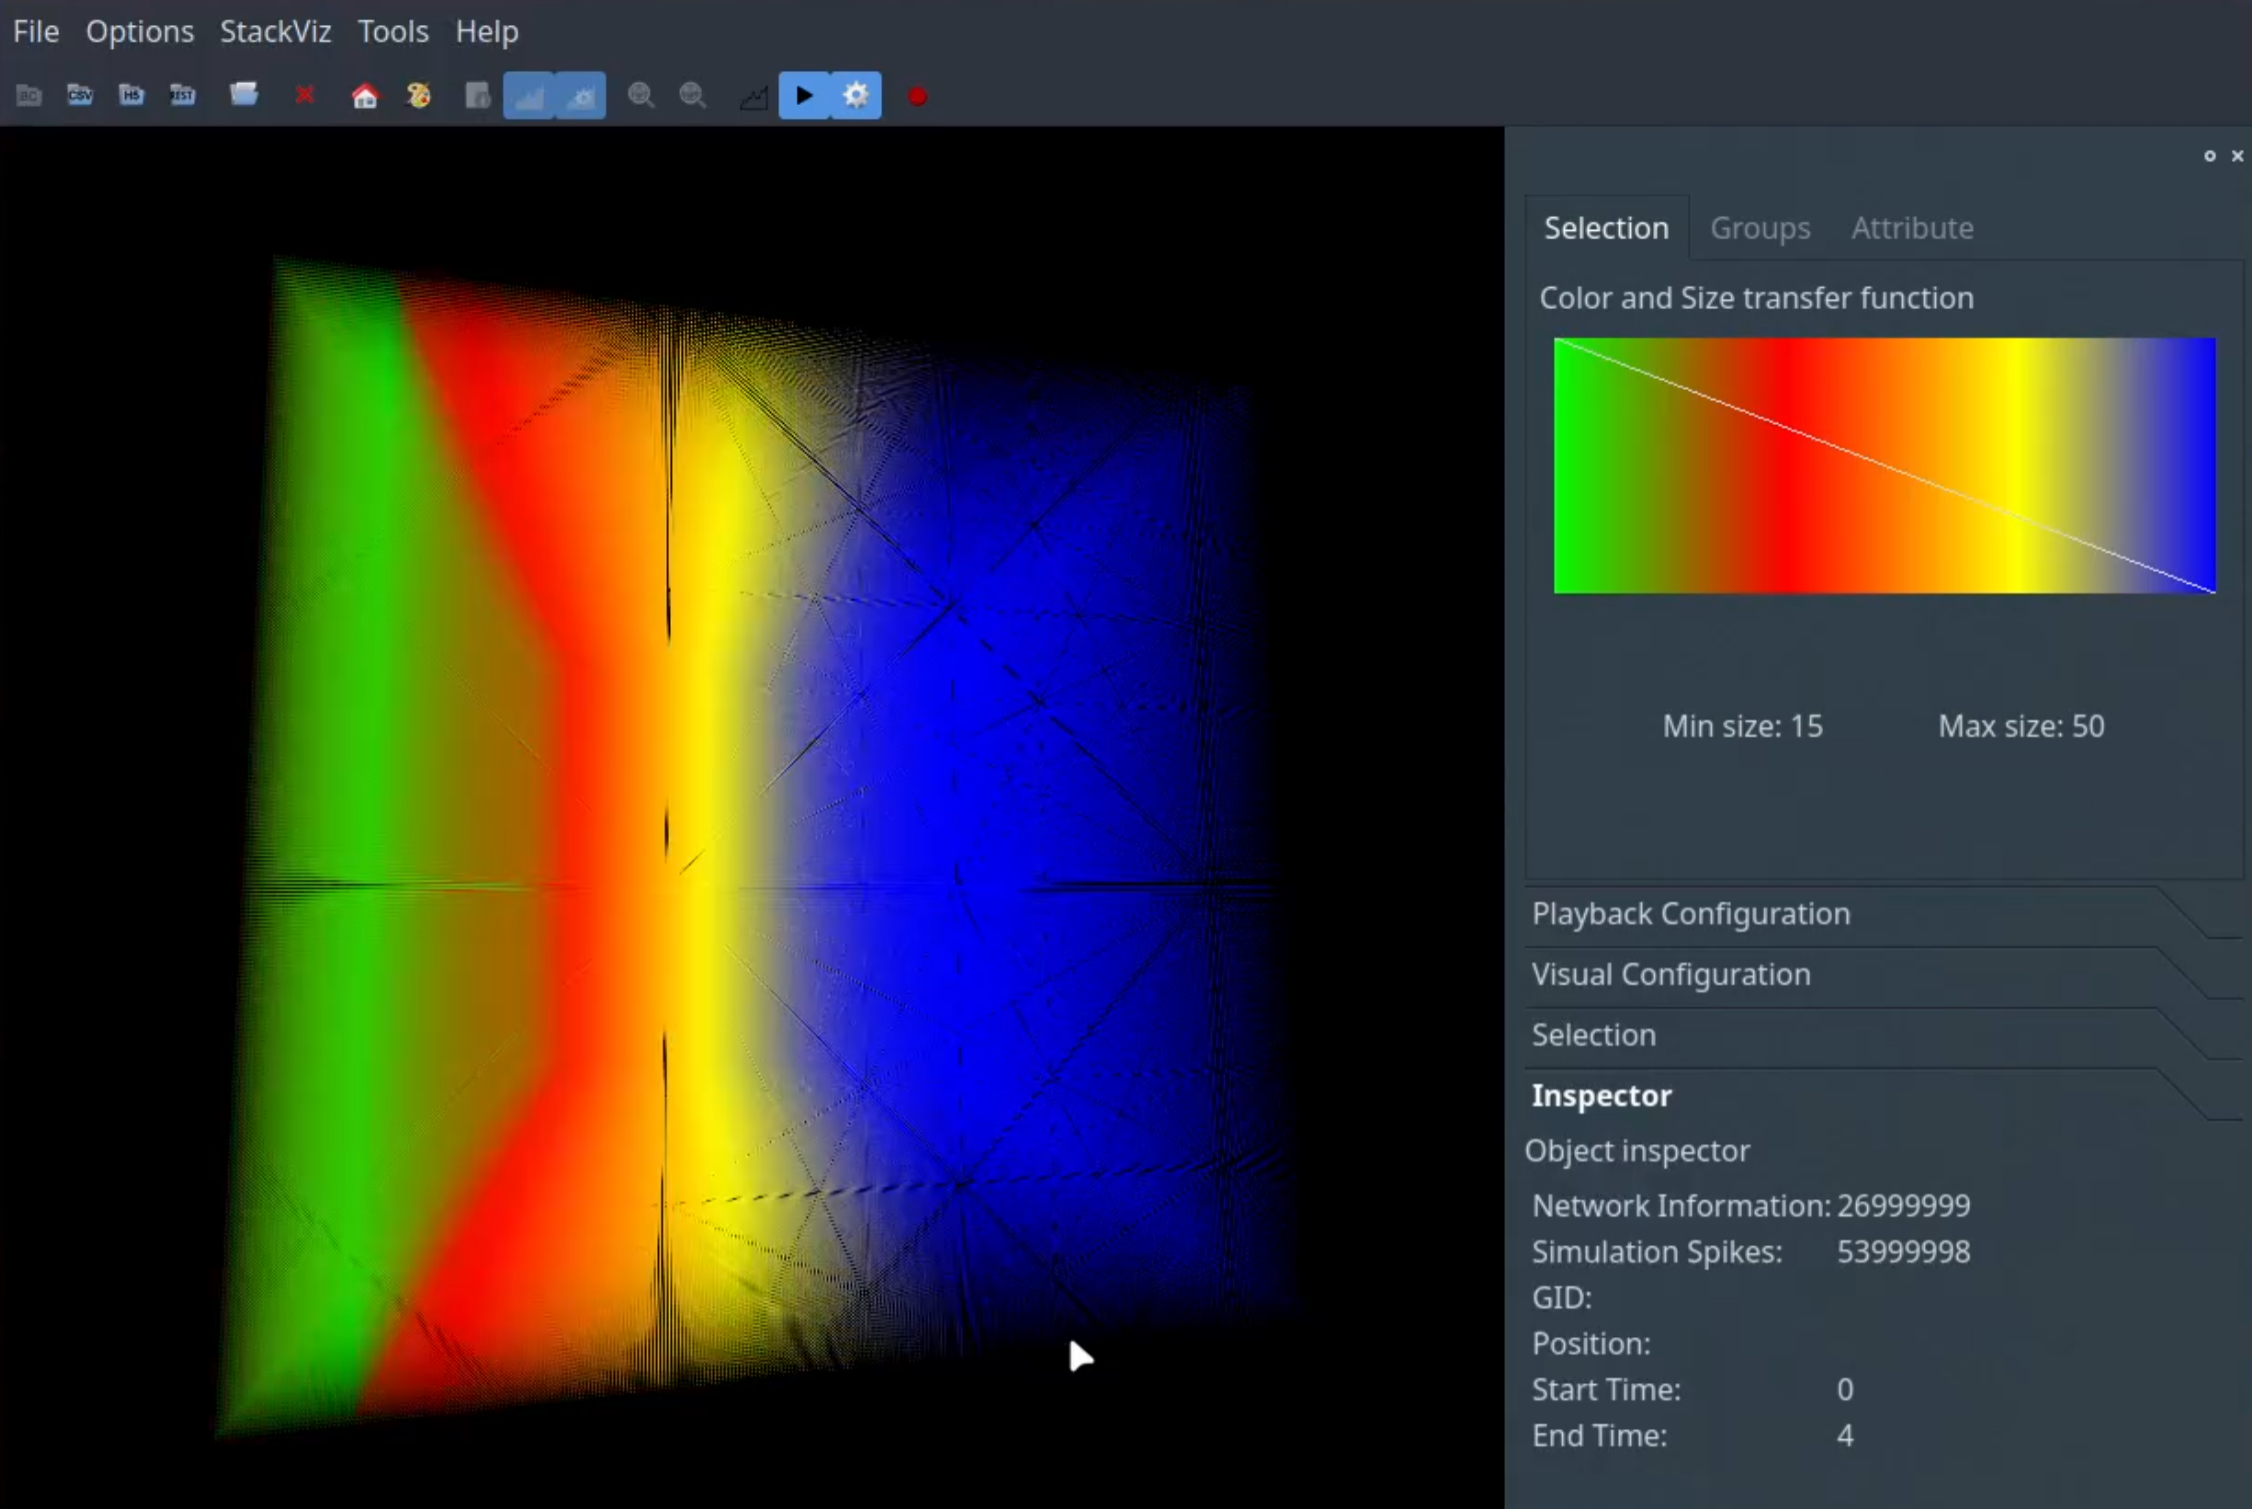Reset the camera using the home icon
This screenshot has height=1509, width=2252.
click(365, 95)
